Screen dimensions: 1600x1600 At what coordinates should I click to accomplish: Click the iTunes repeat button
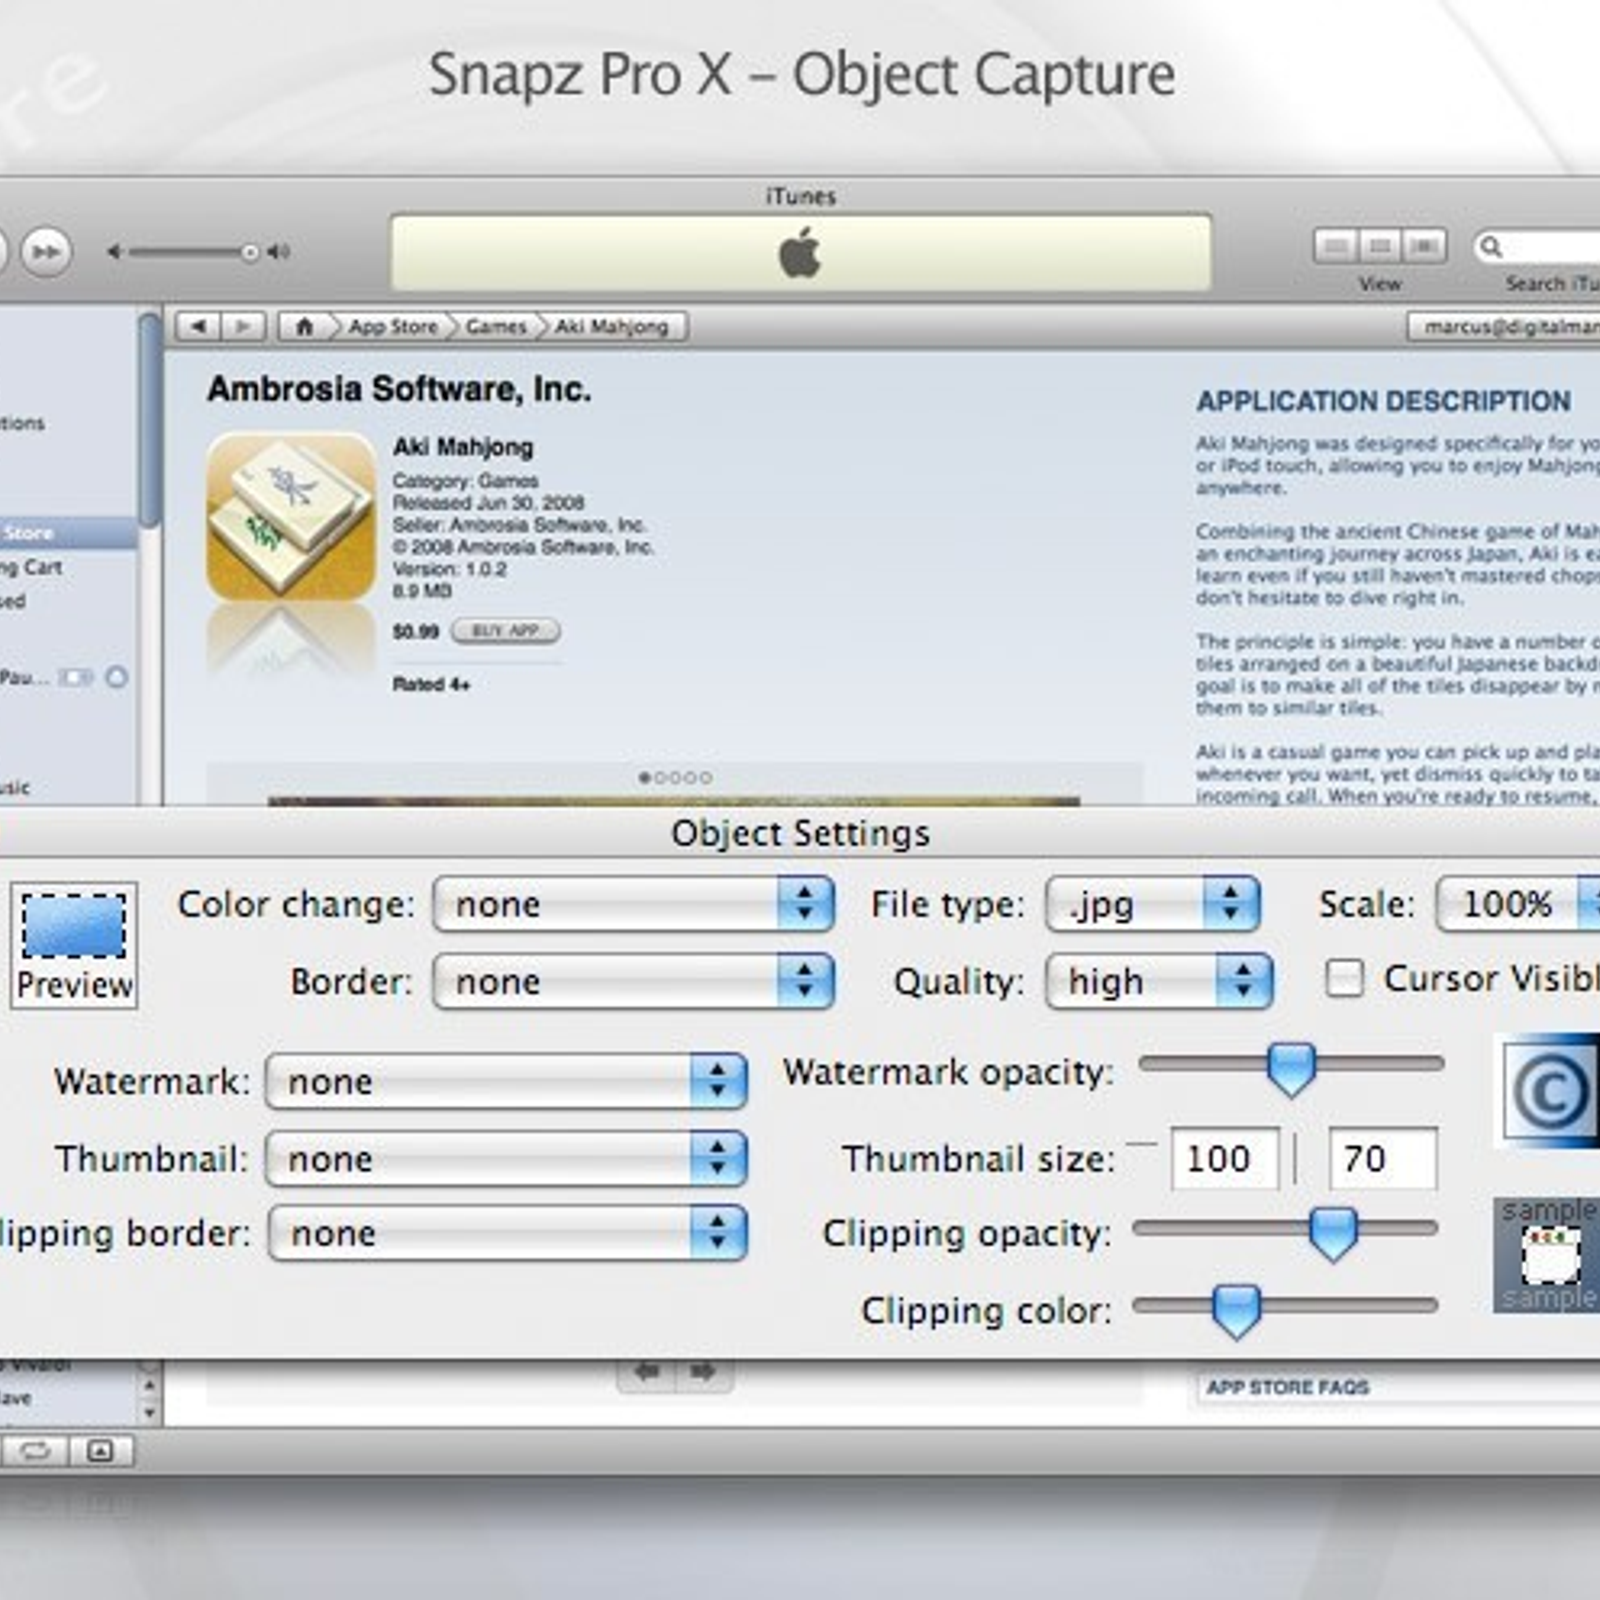coord(35,1450)
